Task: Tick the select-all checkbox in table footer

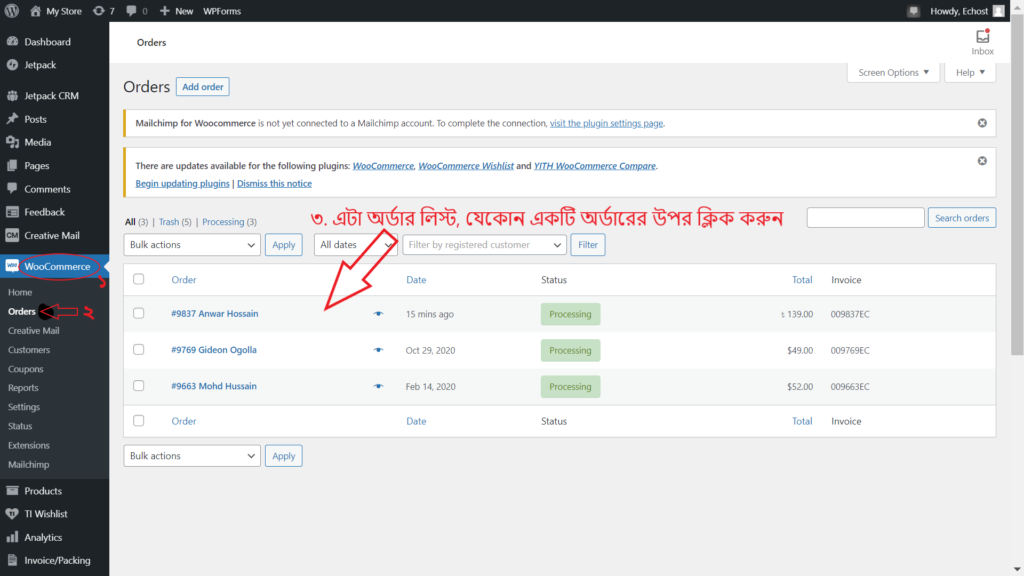Action: 138,421
